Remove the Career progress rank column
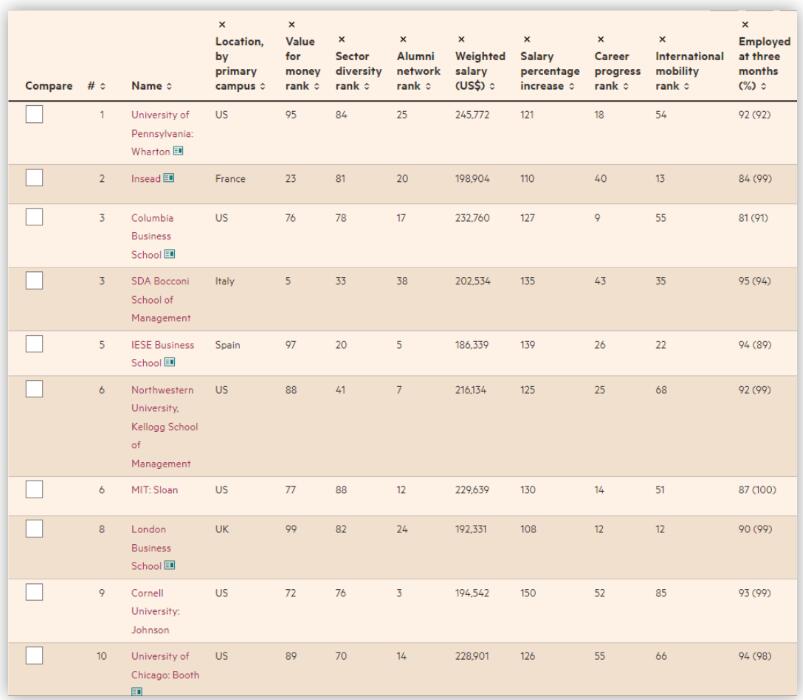803x700 pixels. tap(601, 39)
